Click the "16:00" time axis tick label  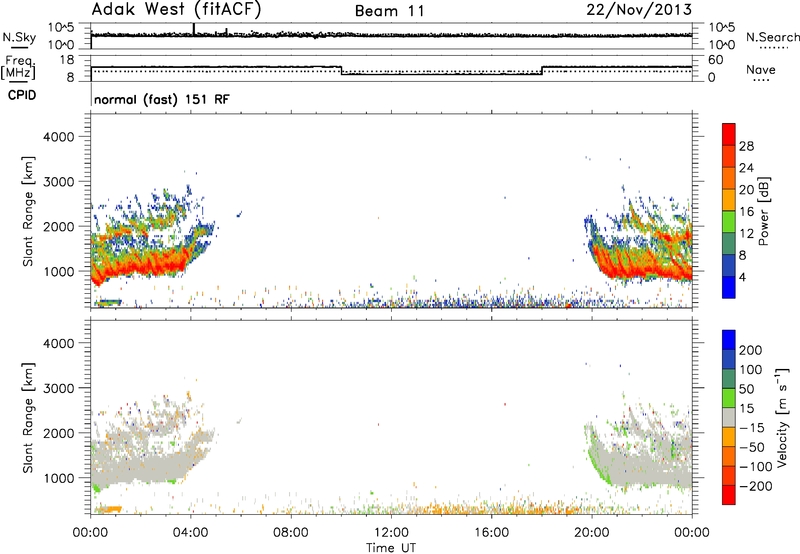491,533
